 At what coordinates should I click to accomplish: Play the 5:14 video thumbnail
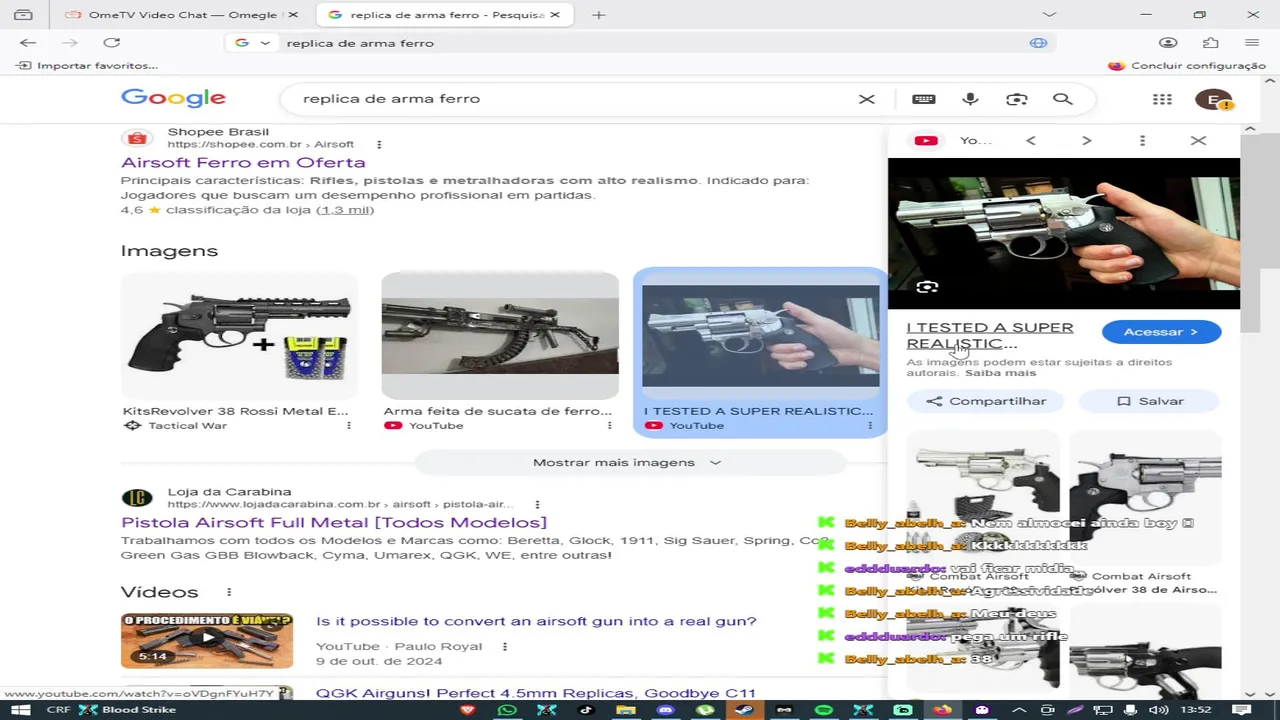tap(207, 640)
